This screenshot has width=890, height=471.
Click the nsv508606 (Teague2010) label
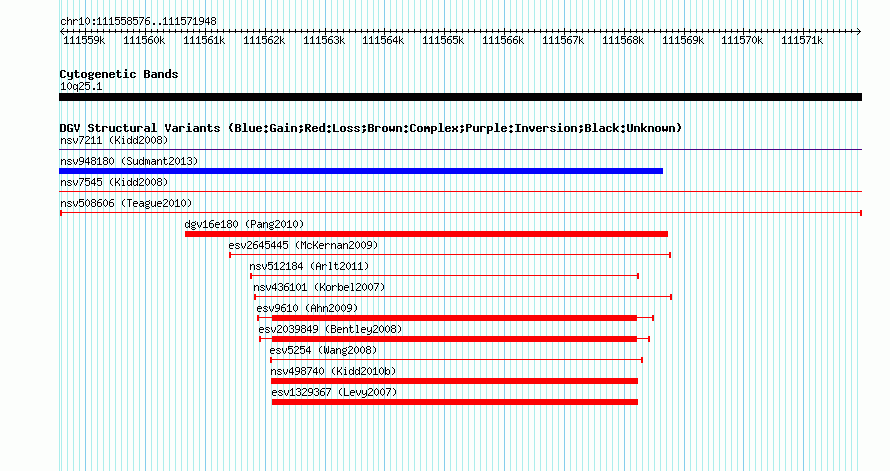coord(126,203)
